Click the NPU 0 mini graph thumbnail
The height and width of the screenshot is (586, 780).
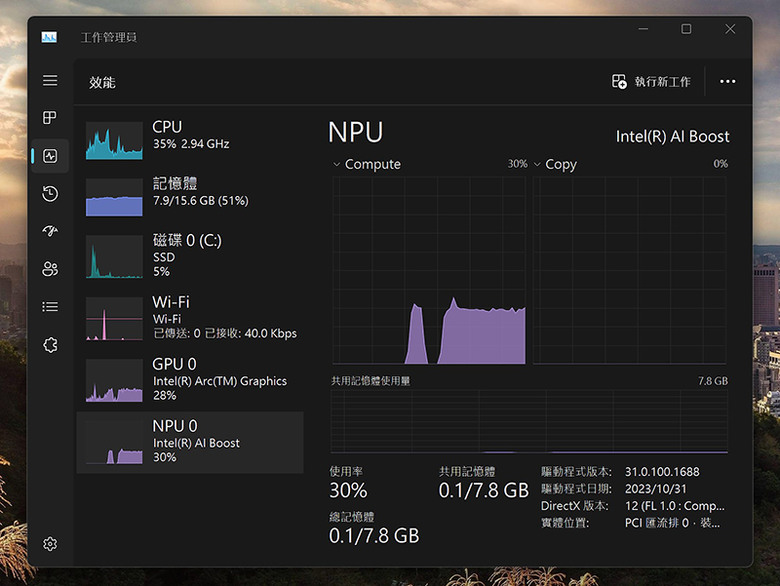pyautogui.click(x=114, y=442)
